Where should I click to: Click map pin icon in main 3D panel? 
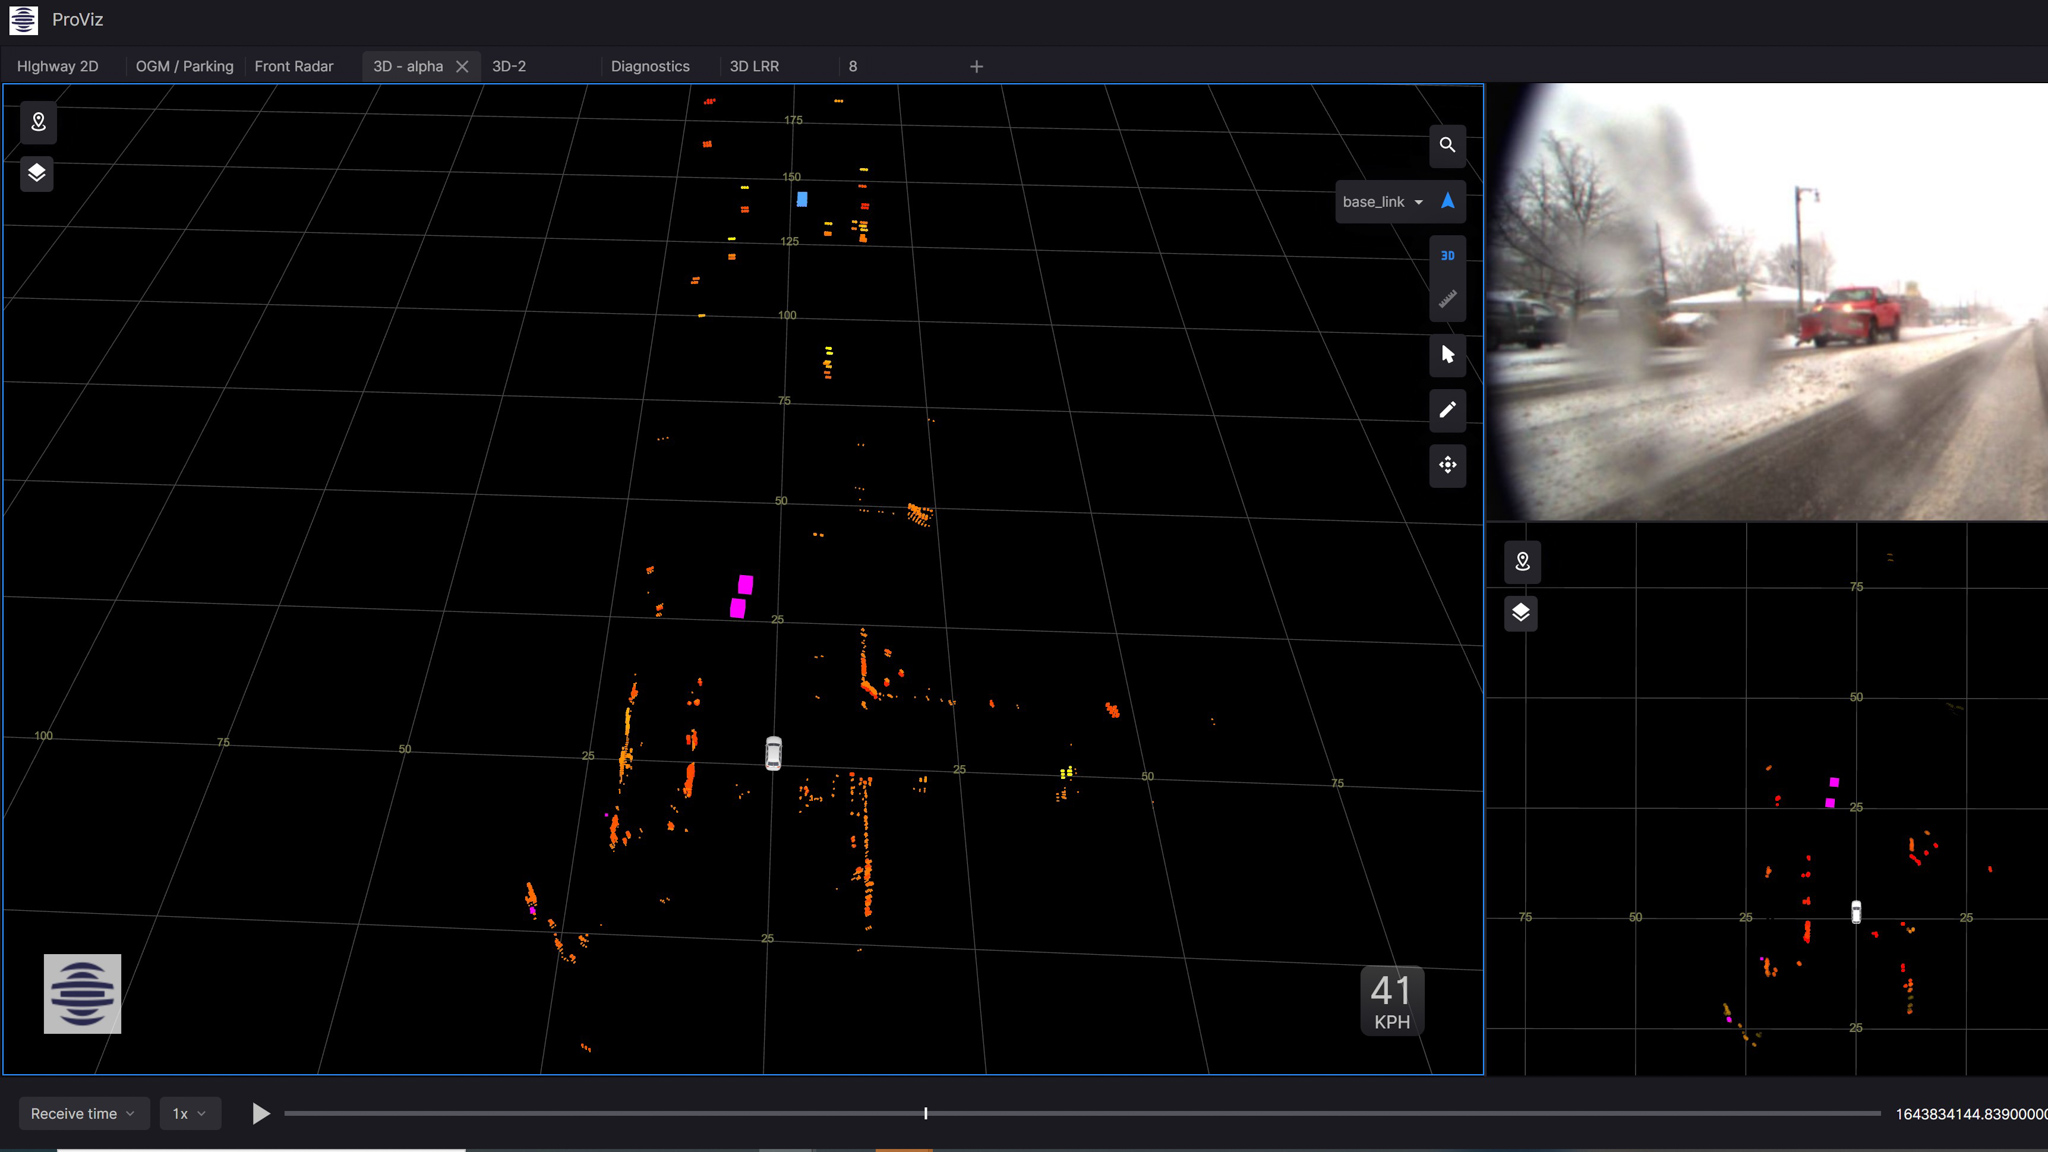point(38,122)
